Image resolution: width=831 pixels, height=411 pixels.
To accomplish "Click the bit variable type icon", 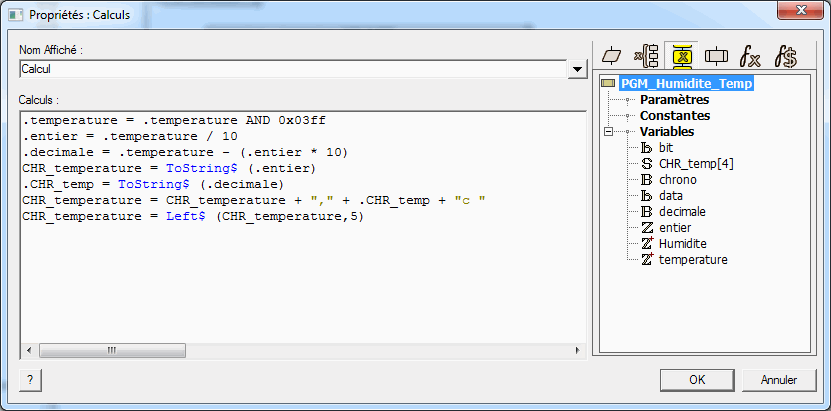I will point(647,148).
